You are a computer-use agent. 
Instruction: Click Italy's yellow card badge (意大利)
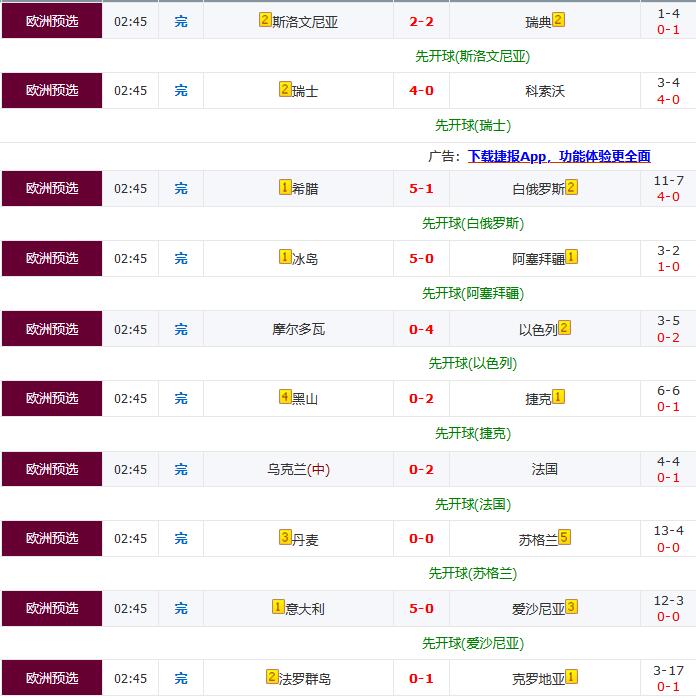click(x=278, y=606)
